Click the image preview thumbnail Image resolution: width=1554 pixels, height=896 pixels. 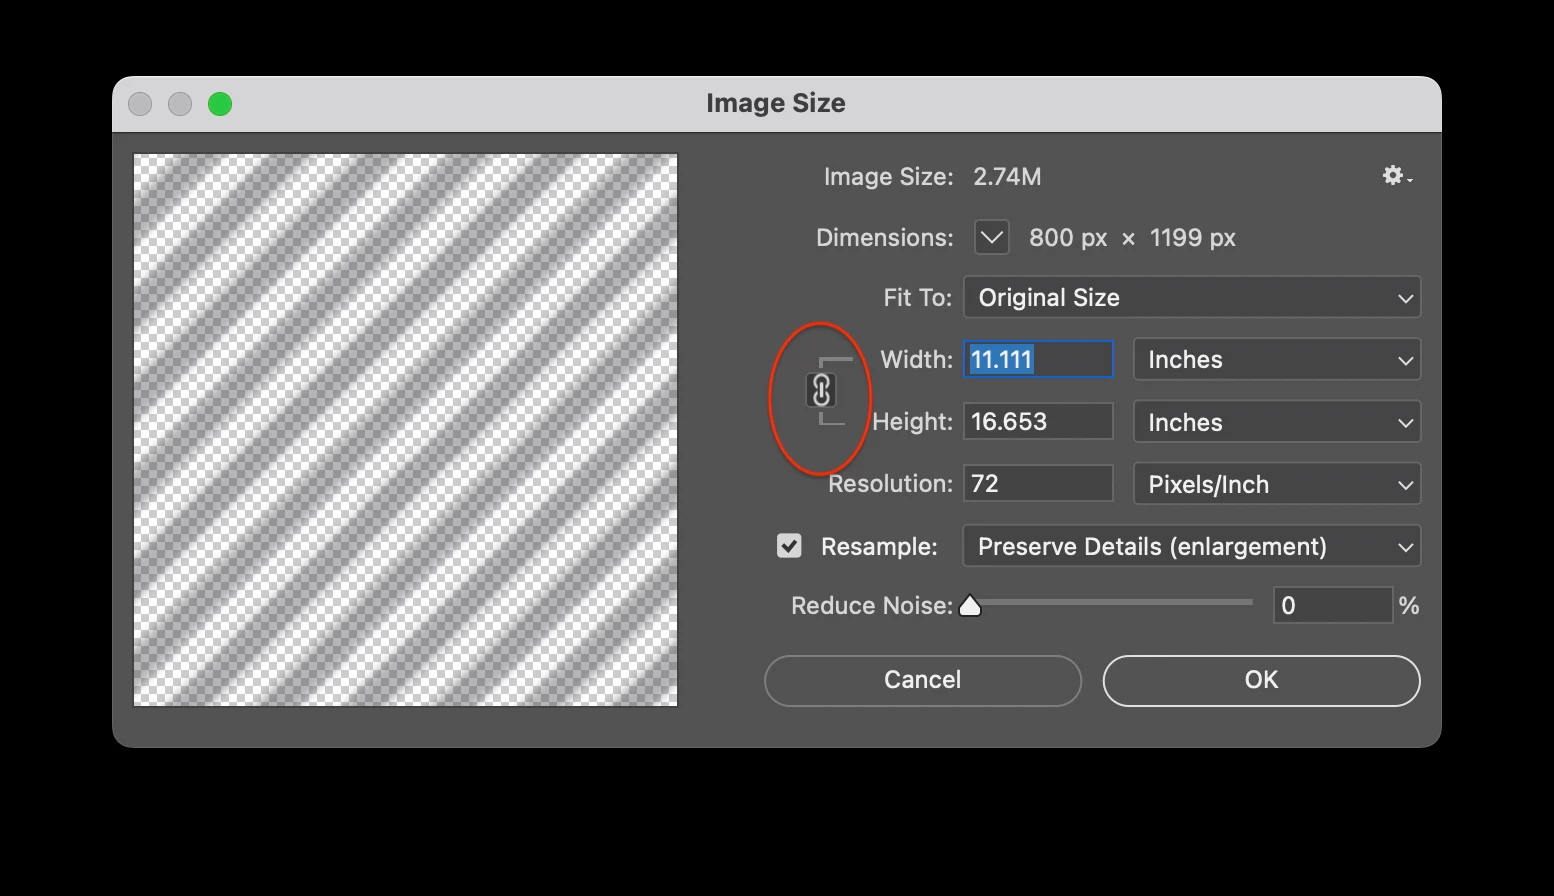pos(406,430)
